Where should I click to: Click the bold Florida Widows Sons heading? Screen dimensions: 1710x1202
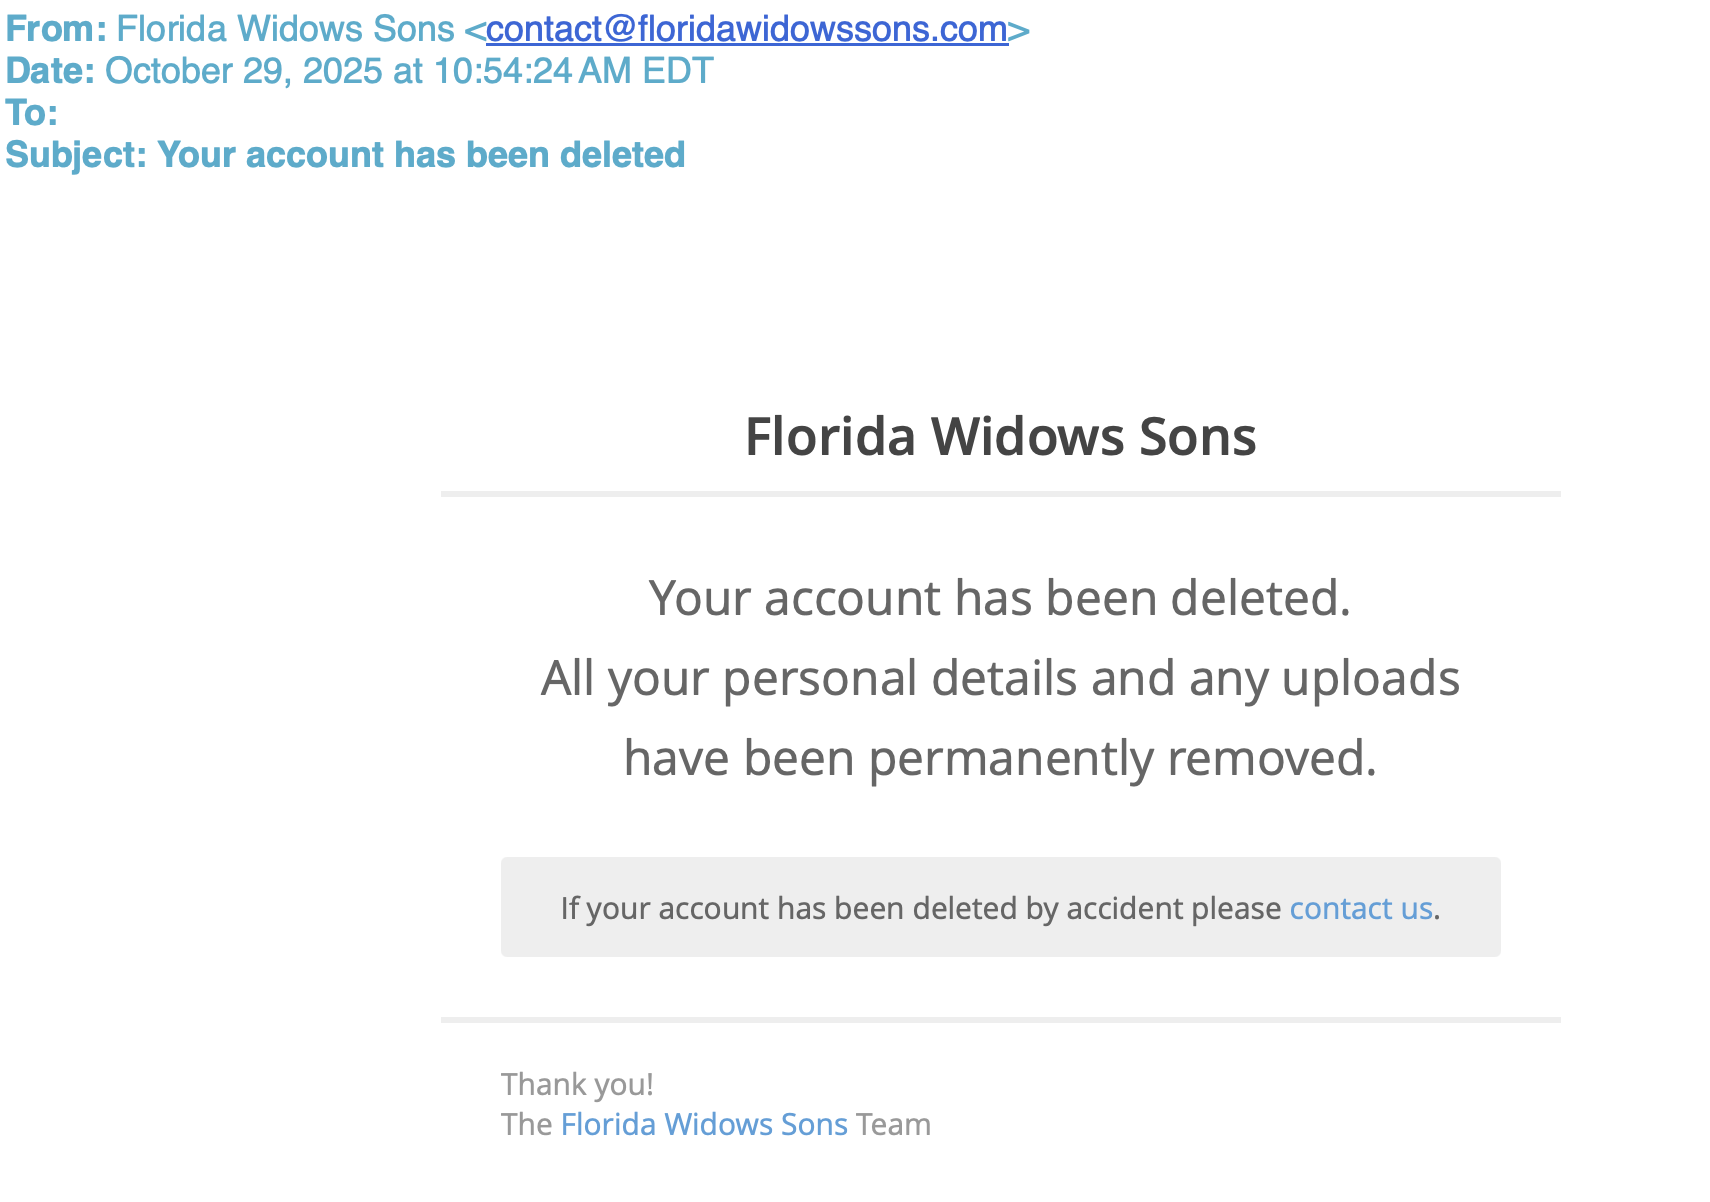[1000, 436]
